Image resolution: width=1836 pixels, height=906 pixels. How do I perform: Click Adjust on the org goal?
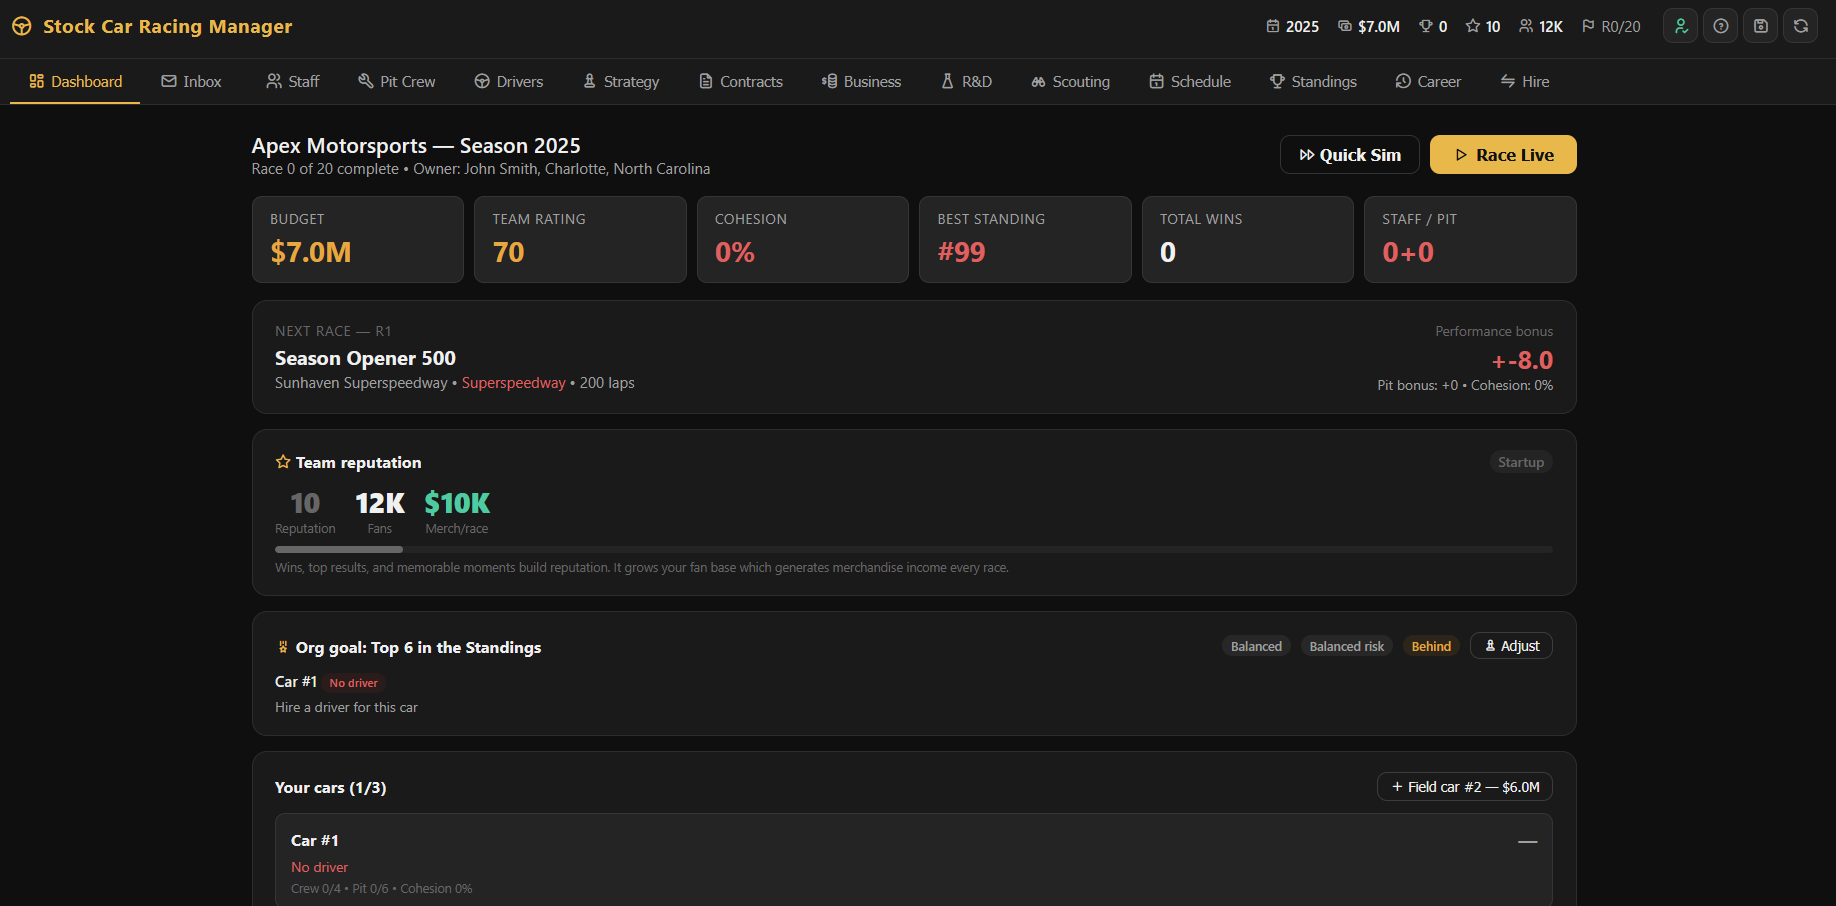(x=1511, y=646)
